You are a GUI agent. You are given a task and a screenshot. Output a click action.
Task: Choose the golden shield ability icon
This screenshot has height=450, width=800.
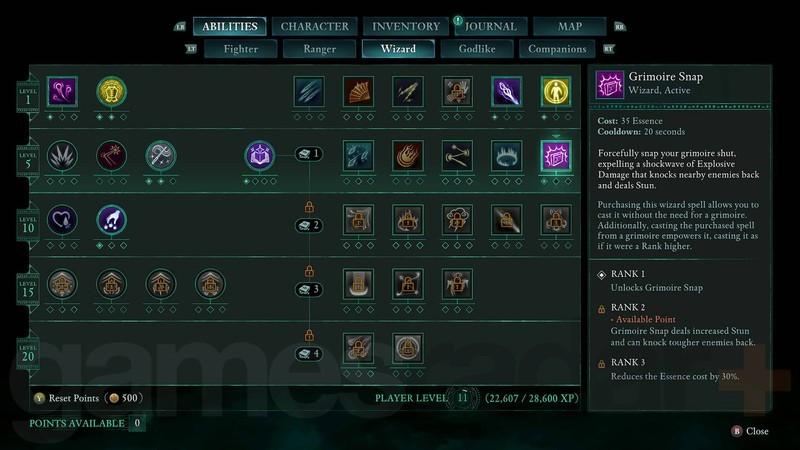pos(111,91)
